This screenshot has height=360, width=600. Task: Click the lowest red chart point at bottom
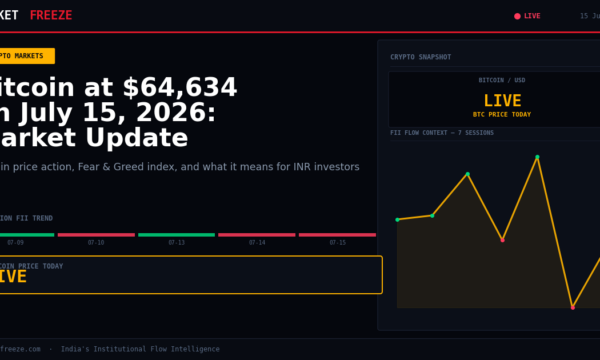pyautogui.click(x=572, y=308)
